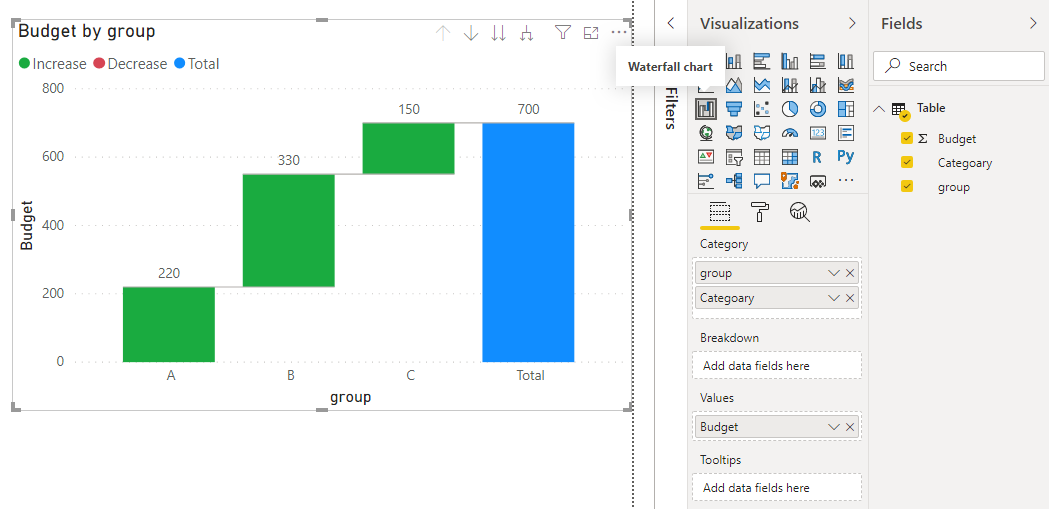
Task: Select the Gauge visual
Action: tap(790, 132)
